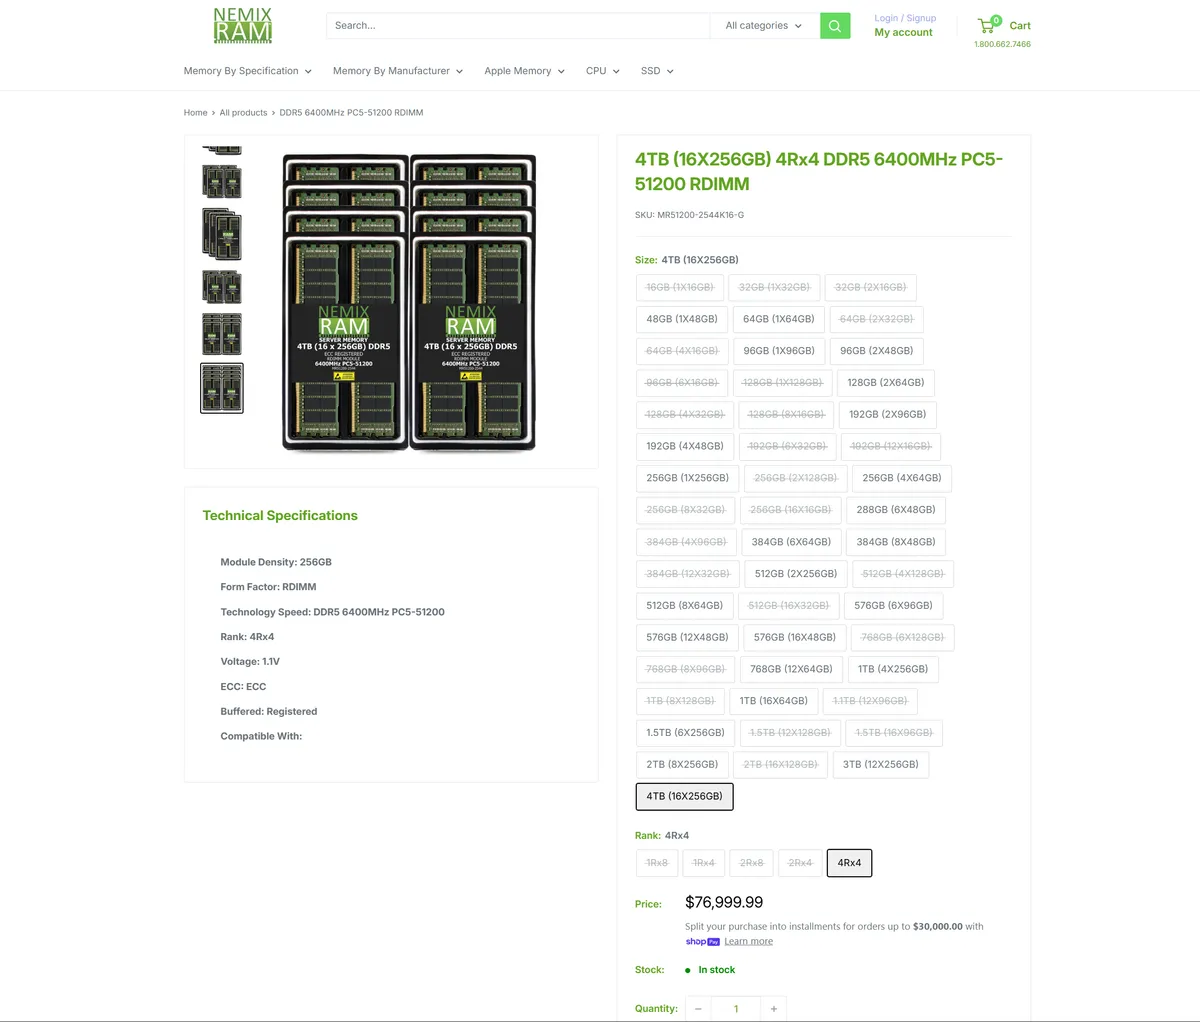The width and height of the screenshot is (1200, 1022).
Task: Expand the Memory By Specification menu
Action: [247, 71]
